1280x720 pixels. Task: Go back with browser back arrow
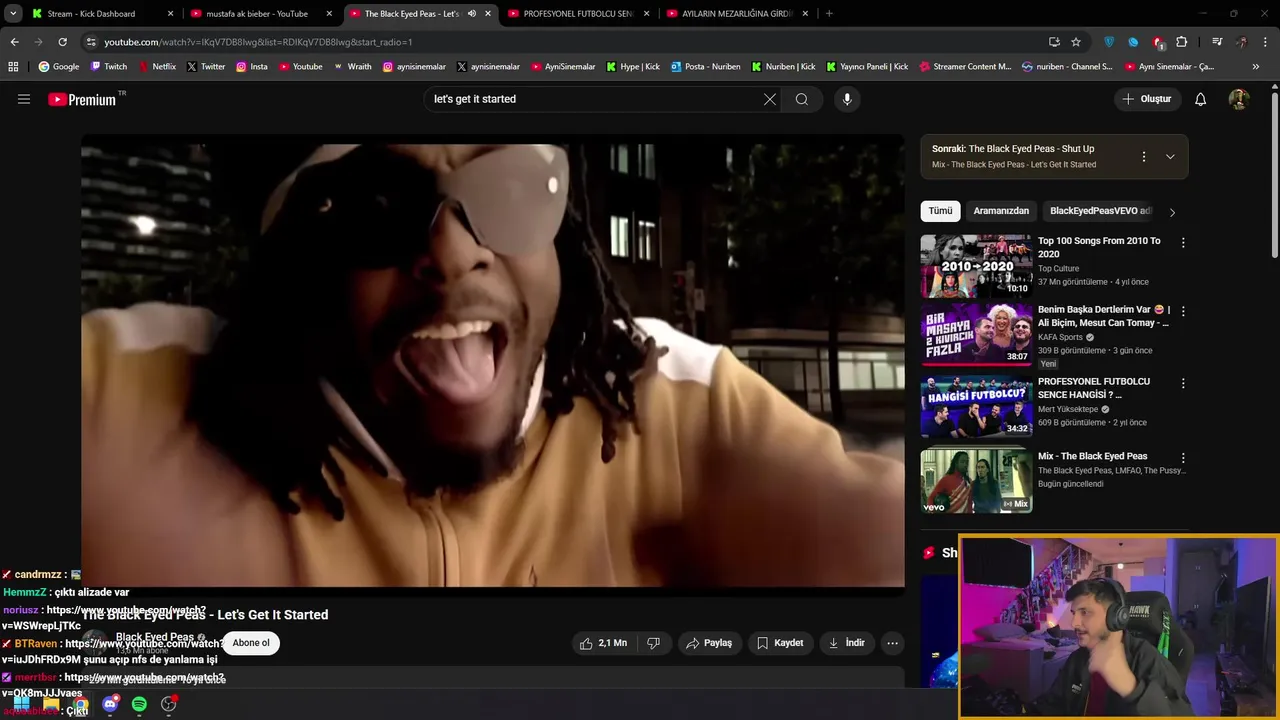click(14, 42)
